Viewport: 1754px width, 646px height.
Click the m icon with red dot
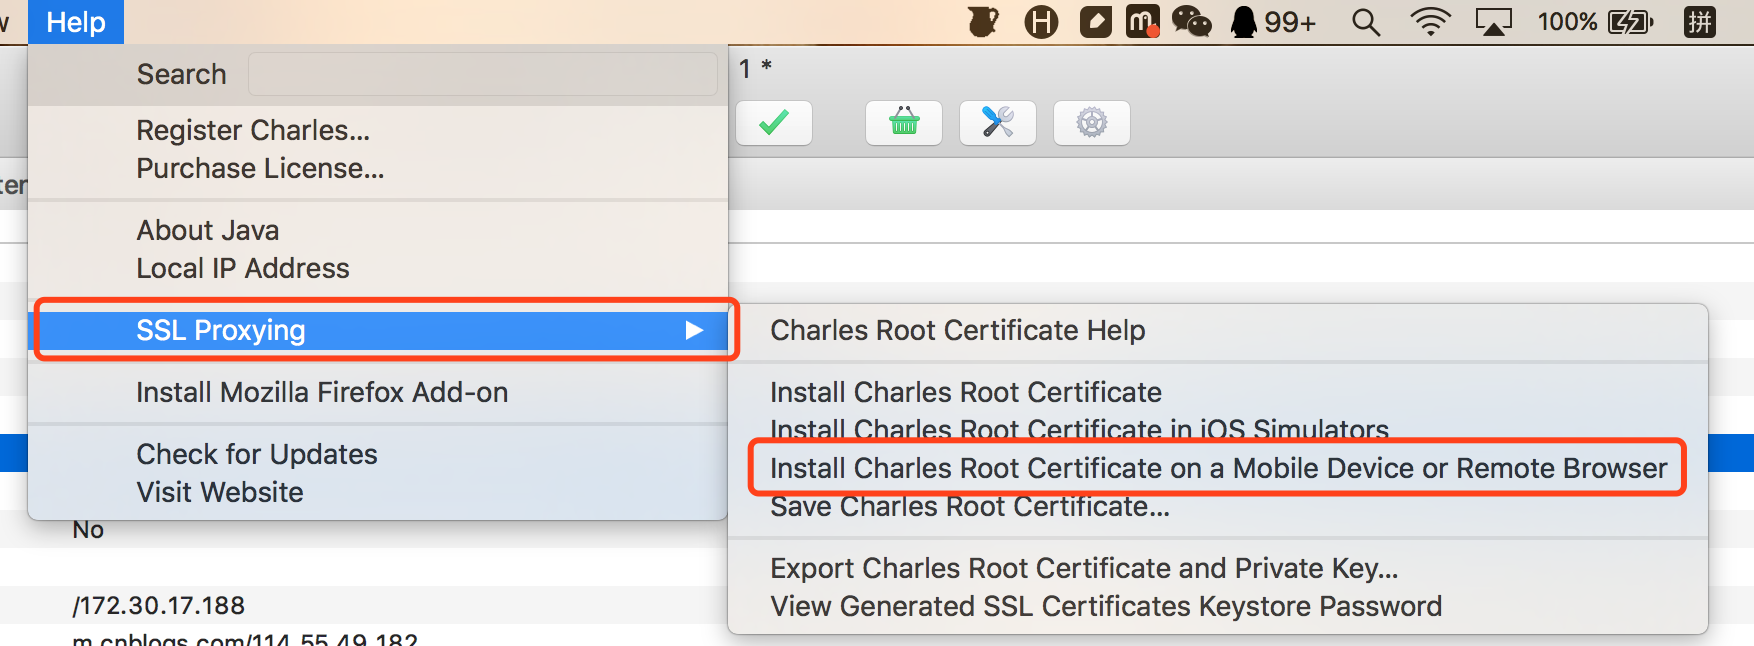click(1143, 21)
